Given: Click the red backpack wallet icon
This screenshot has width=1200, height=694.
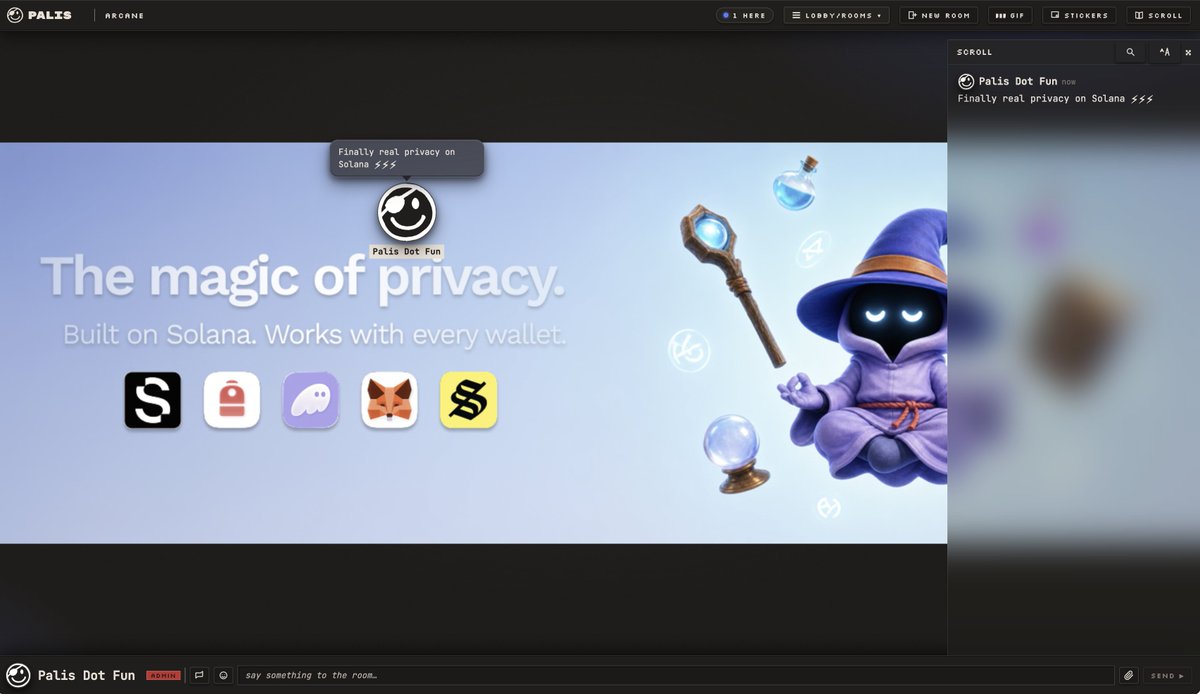Looking at the screenshot, I should [232, 400].
